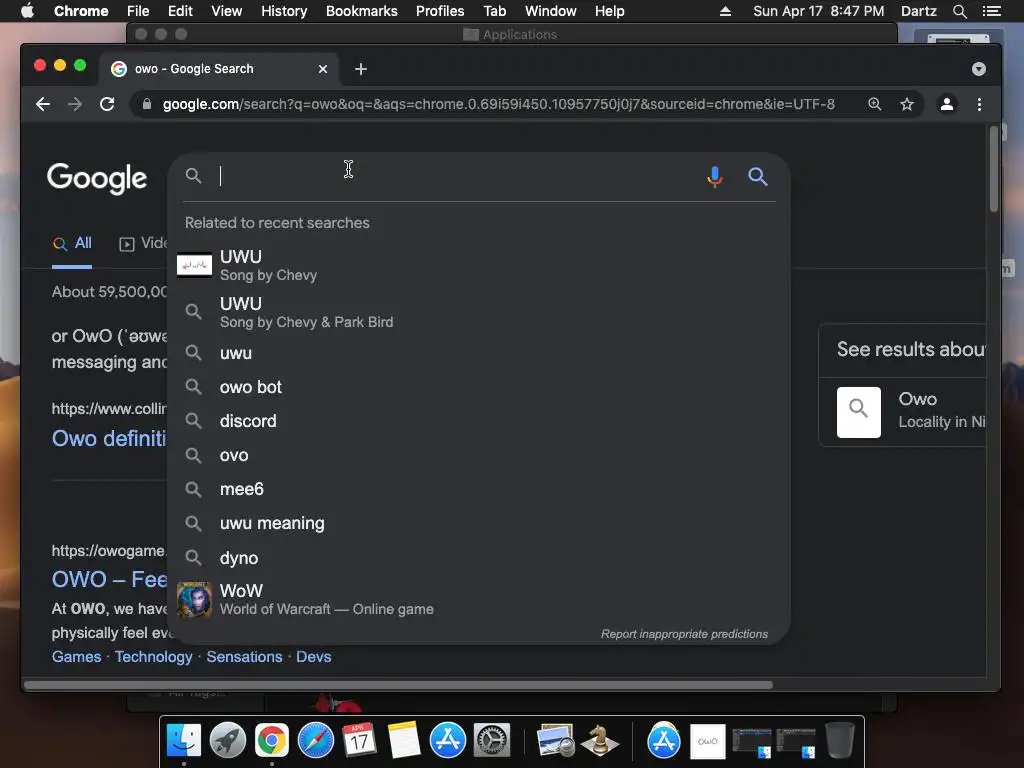Go back with the browser back arrow
This screenshot has width=1024, height=768.
click(43, 104)
